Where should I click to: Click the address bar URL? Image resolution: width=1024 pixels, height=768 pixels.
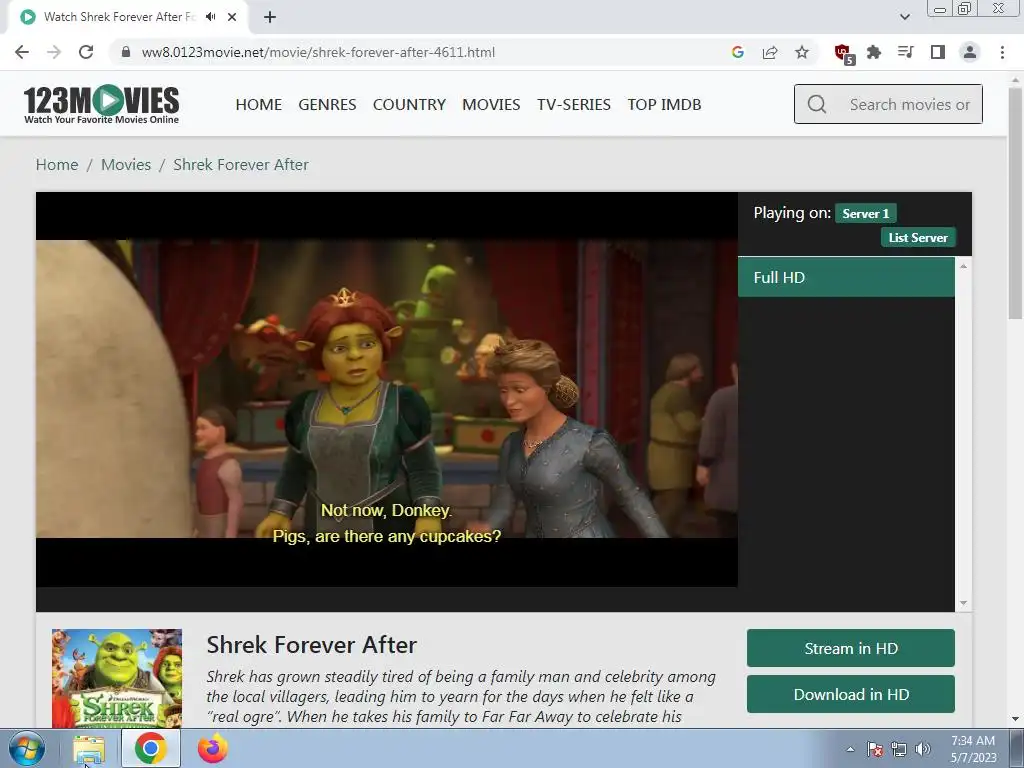pos(318,52)
